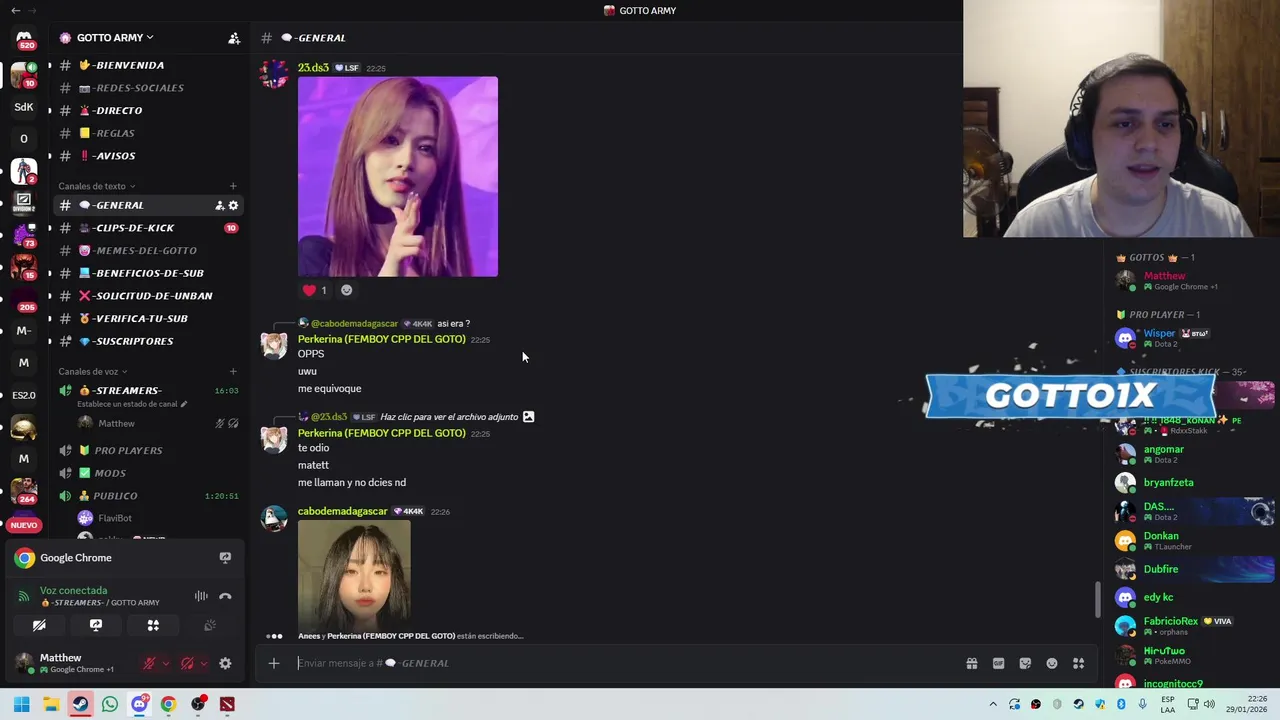
Task: Open the GOTTO ARMY server dropdown menu
Action: [x=114, y=38]
